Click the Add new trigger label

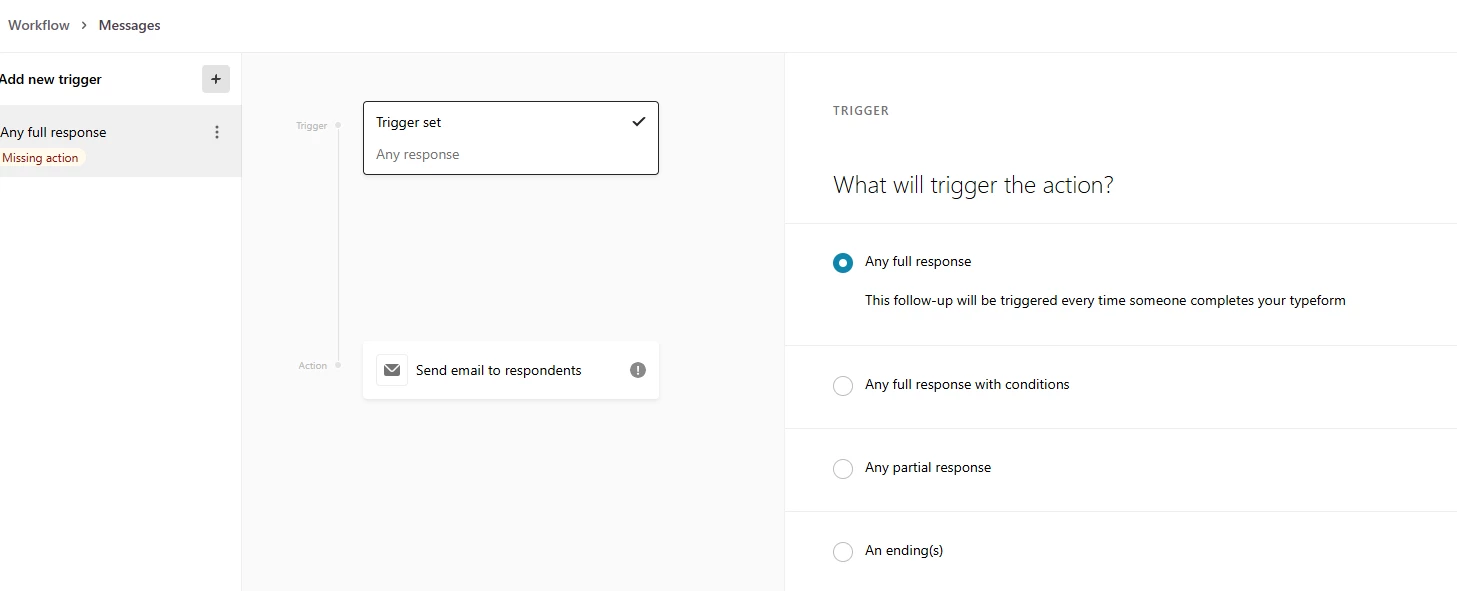(x=51, y=79)
